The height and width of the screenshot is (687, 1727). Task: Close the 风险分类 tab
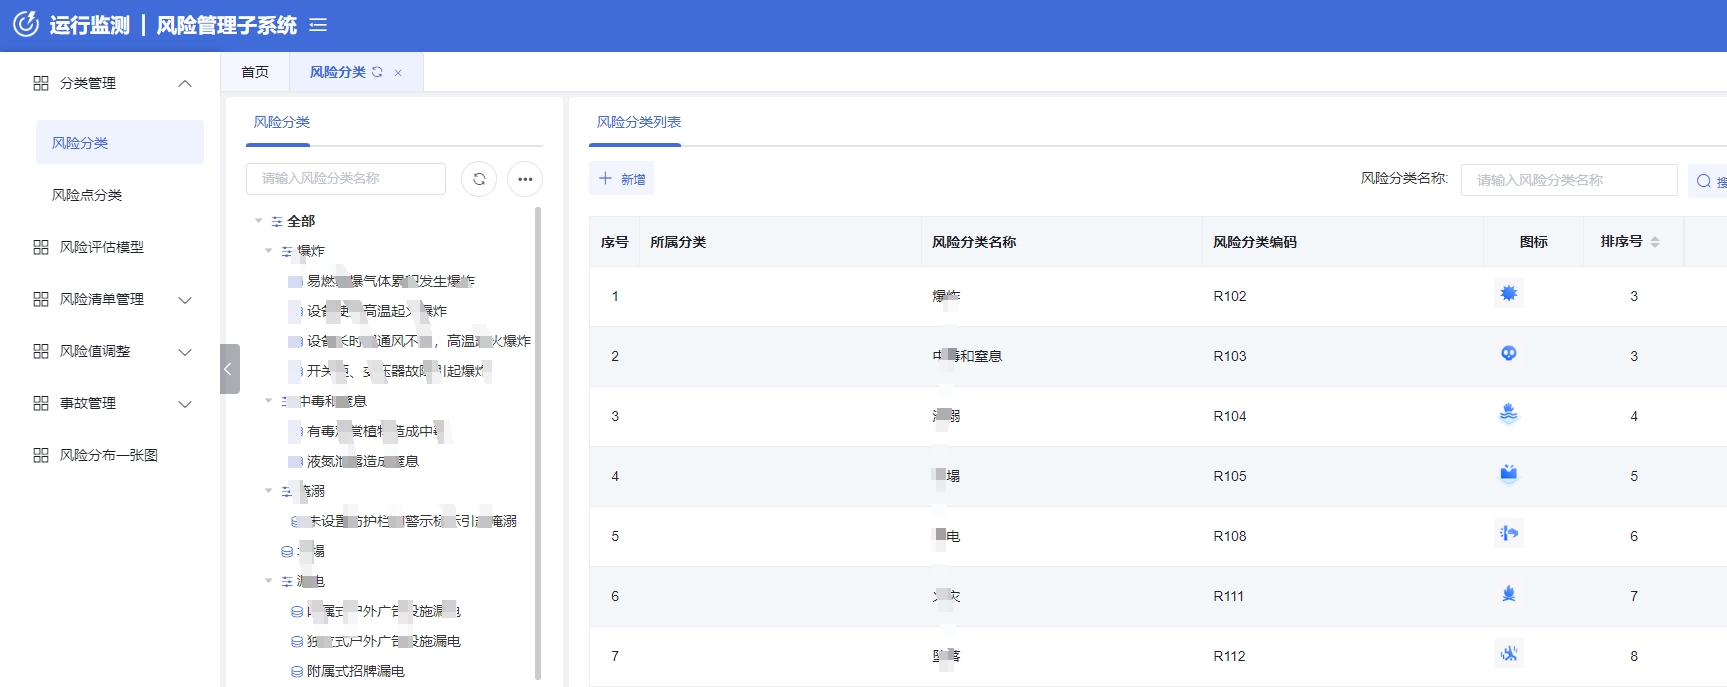coord(398,73)
